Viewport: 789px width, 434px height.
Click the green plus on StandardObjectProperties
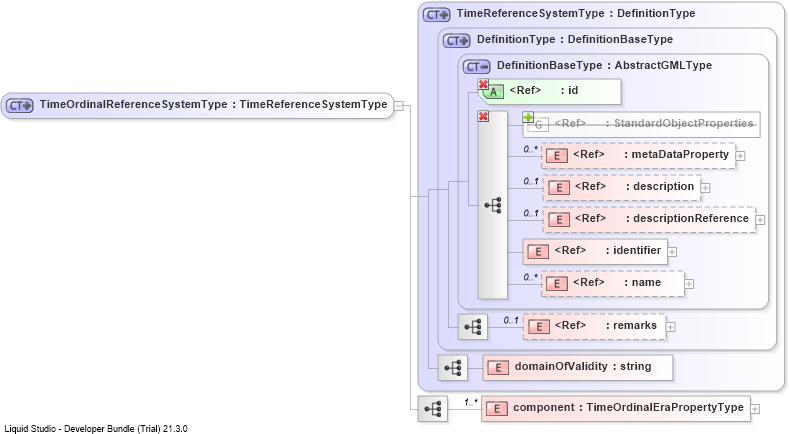pyautogui.click(x=528, y=117)
